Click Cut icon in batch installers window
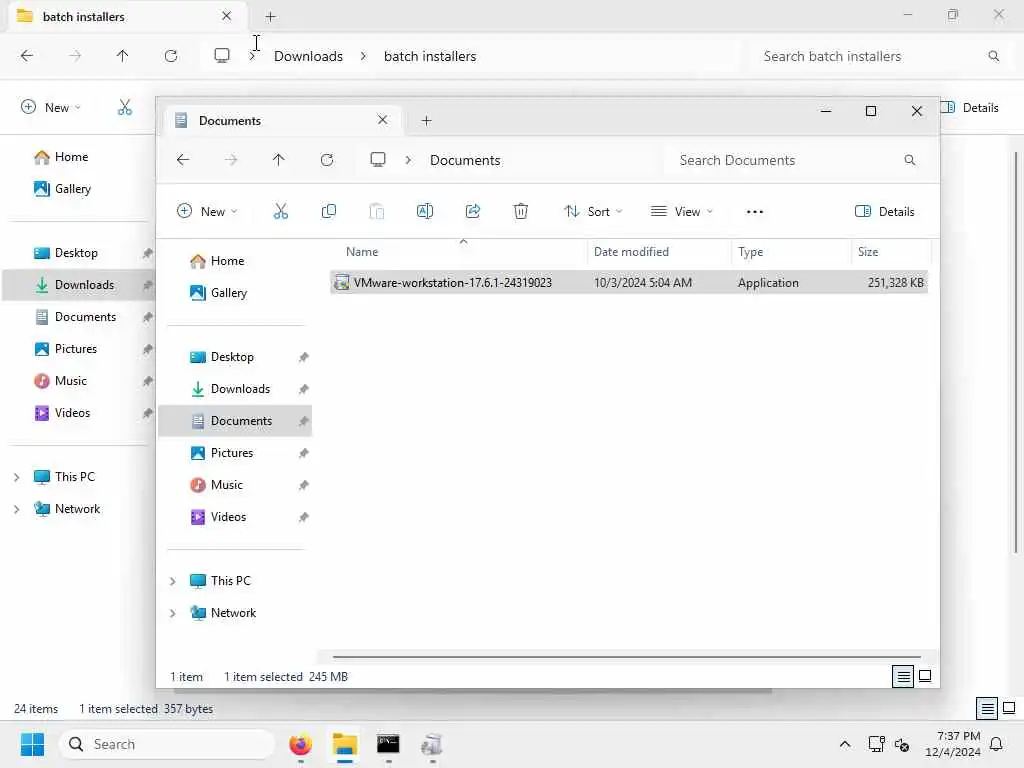 click(125, 107)
